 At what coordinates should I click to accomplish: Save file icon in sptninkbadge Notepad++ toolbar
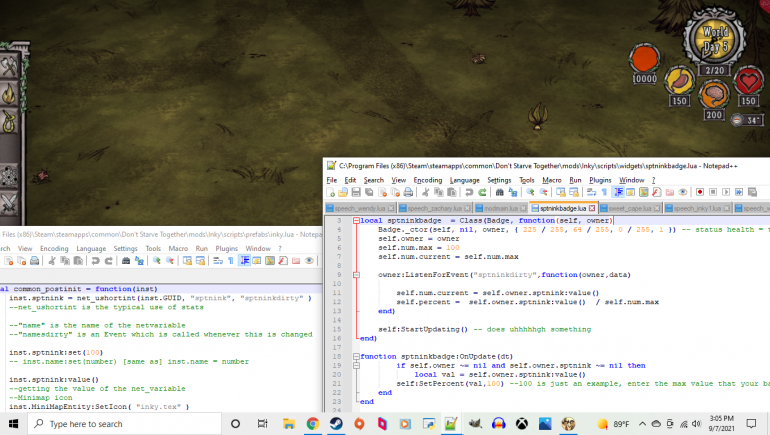tap(356, 192)
